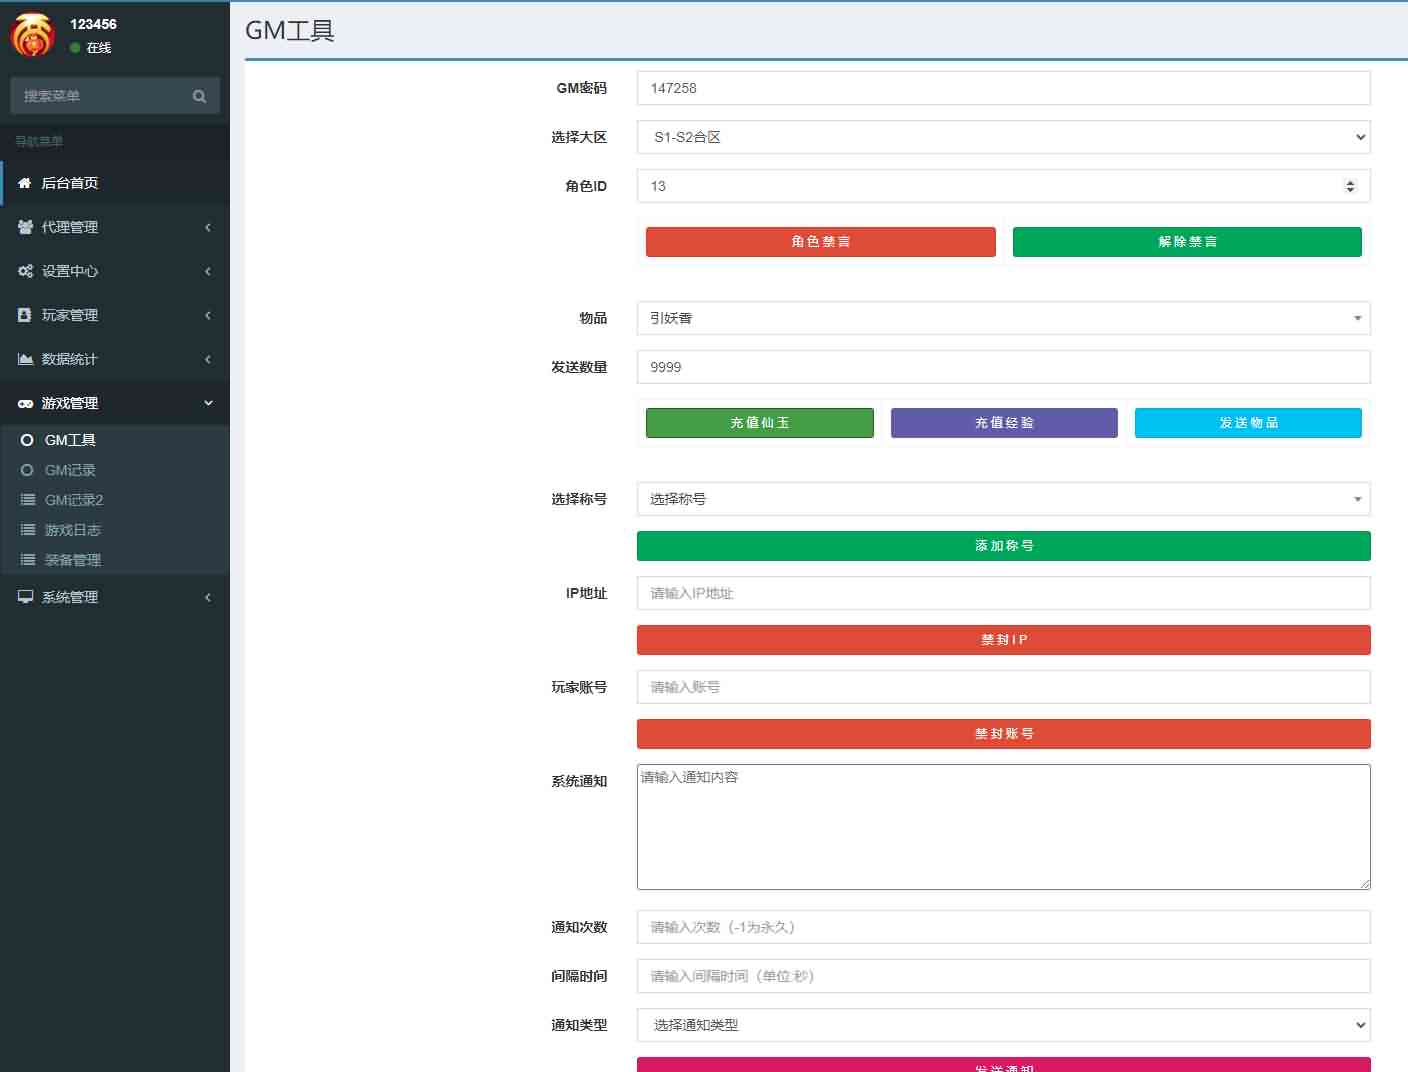
Task: Click the gamepad icon beside 游戏管理
Action: coord(25,403)
